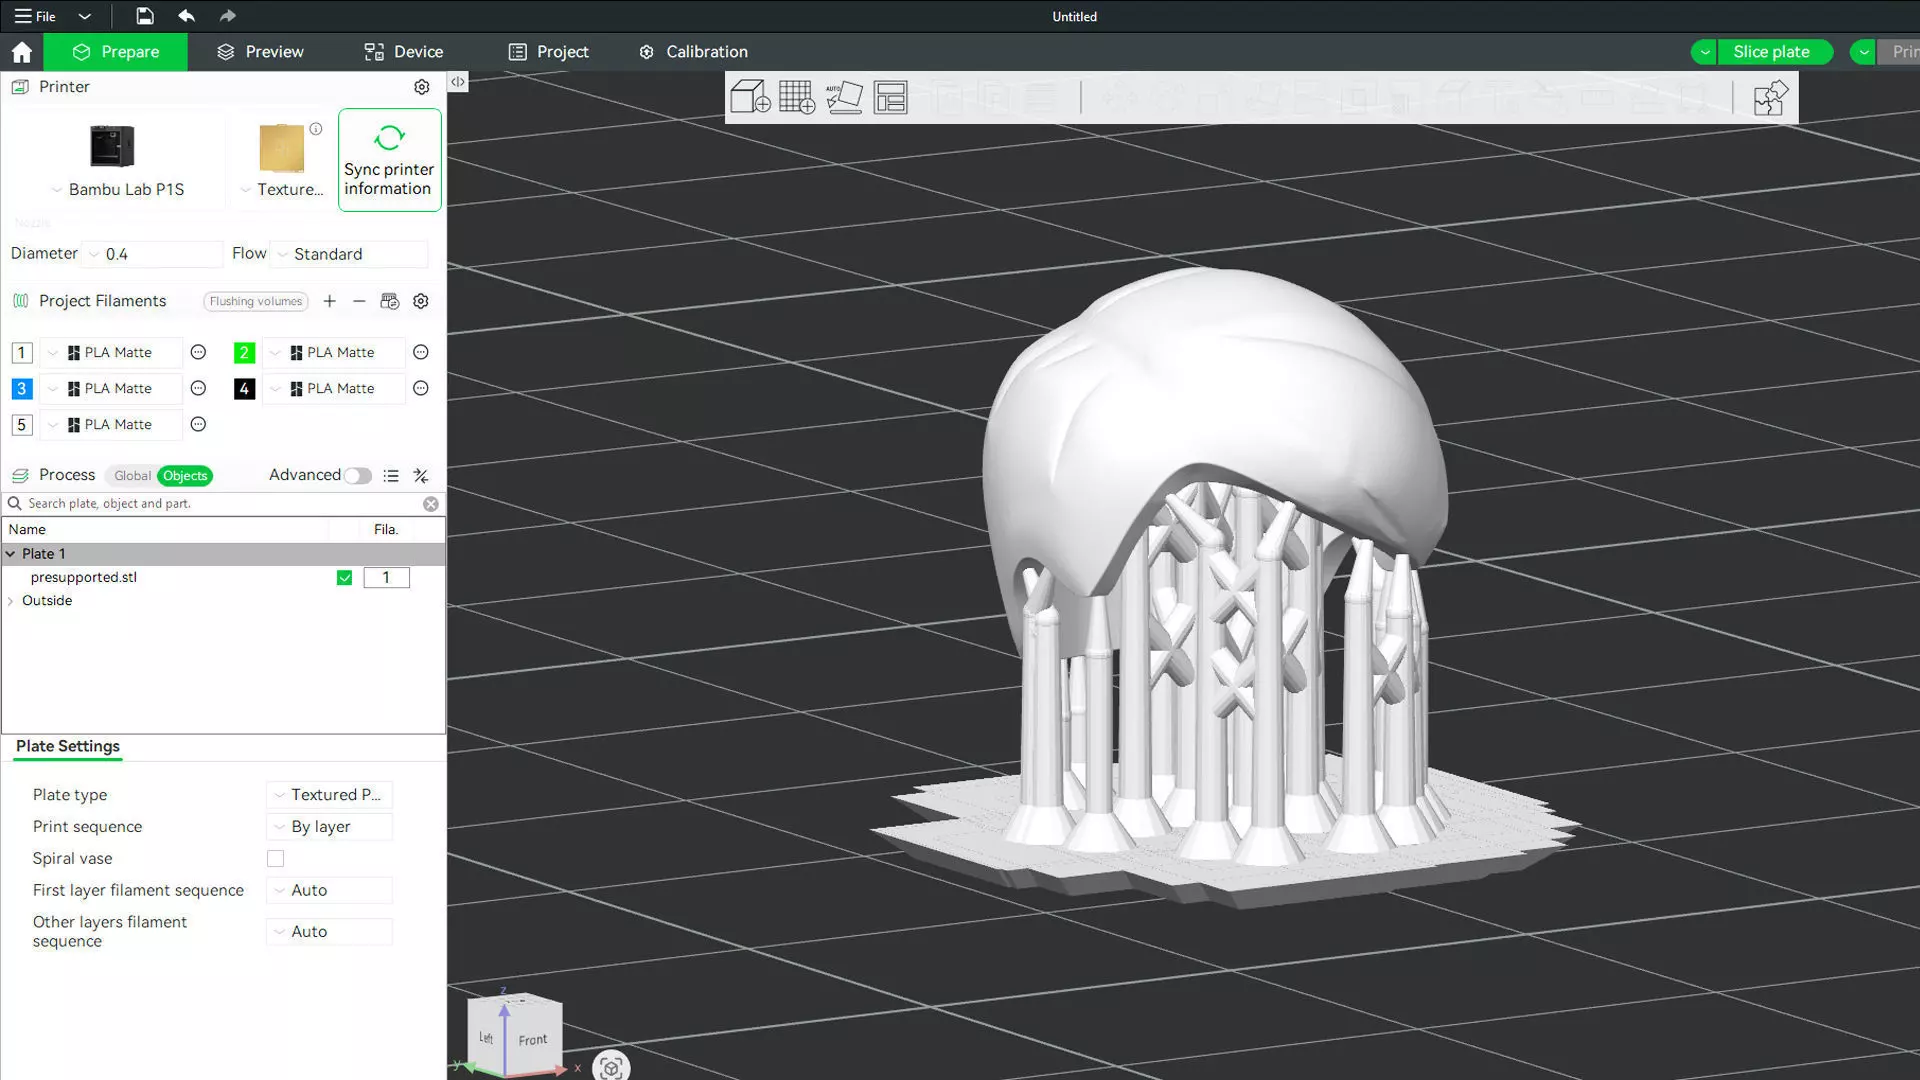Click the Add plate grid icon
Image resolution: width=1920 pixels, height=1080 pixels.
796,97
